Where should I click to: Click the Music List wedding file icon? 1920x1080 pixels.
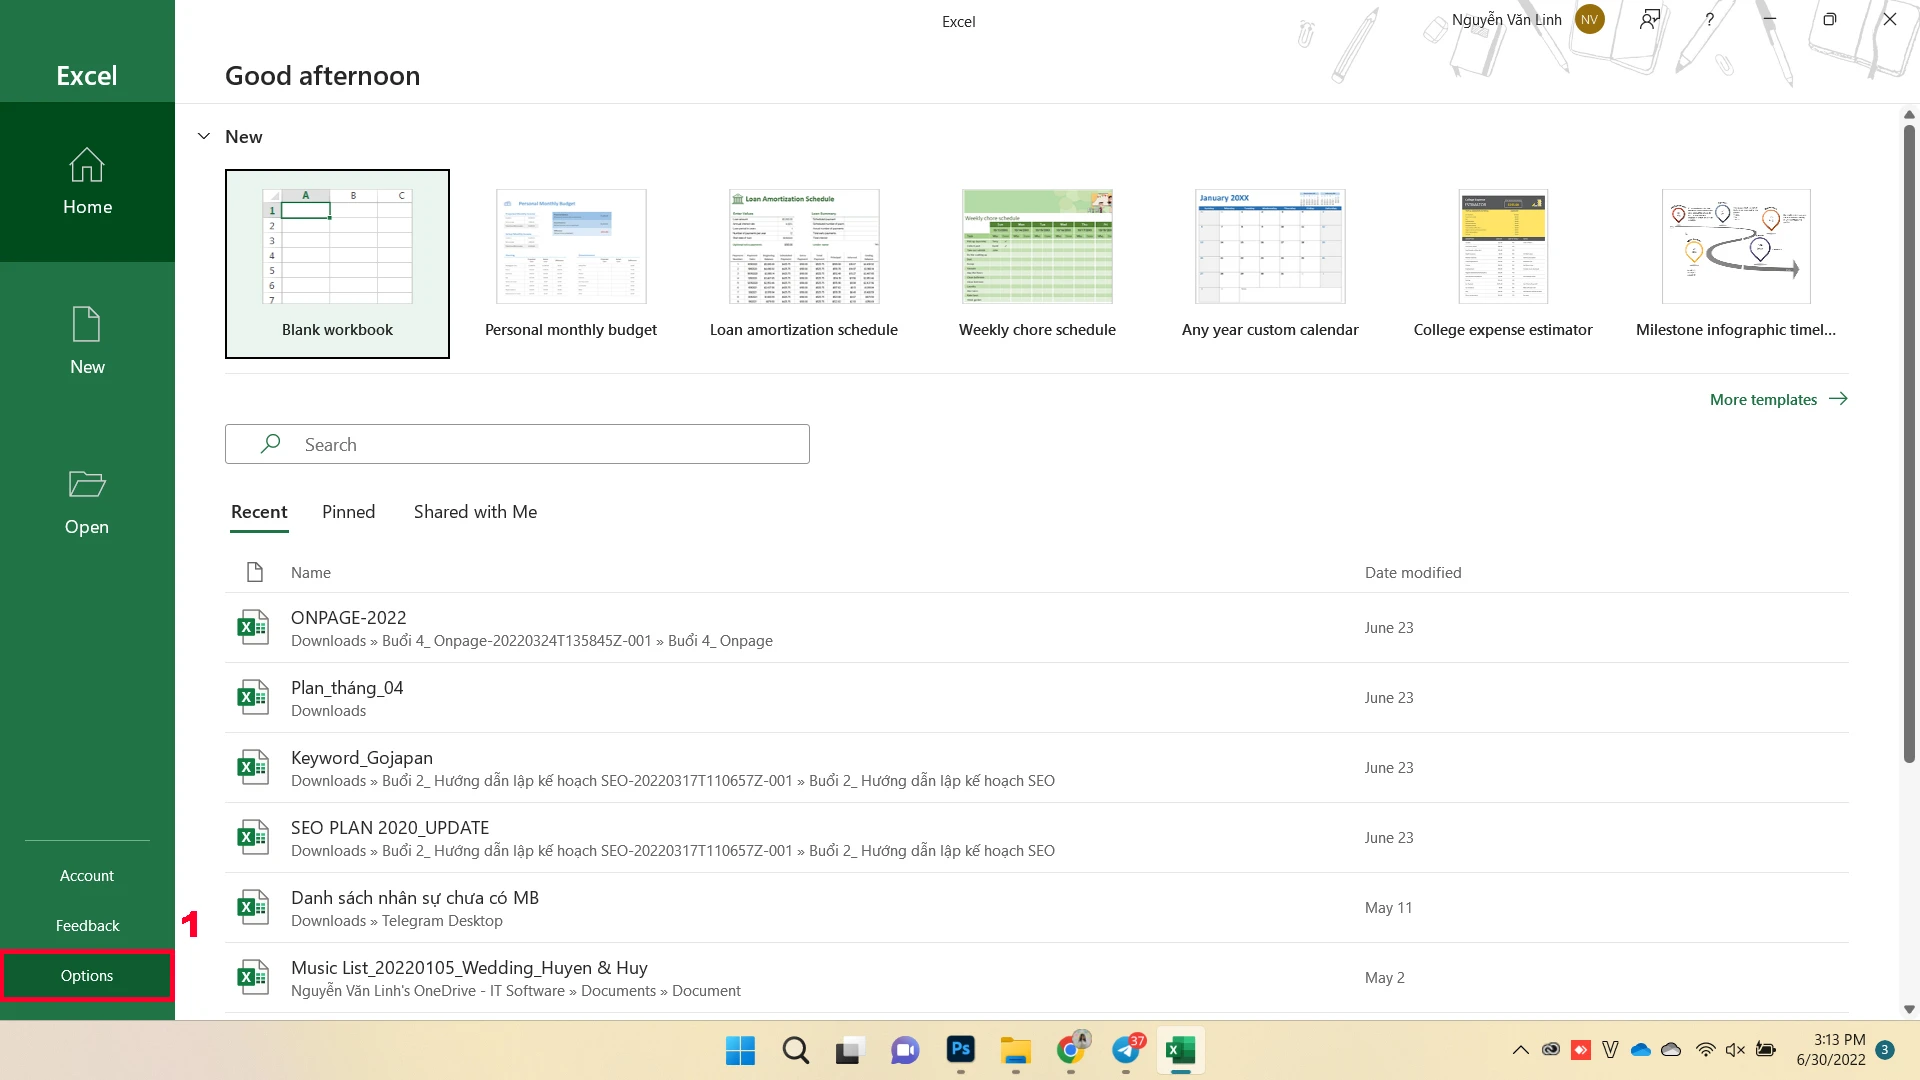tap(253, 977)
